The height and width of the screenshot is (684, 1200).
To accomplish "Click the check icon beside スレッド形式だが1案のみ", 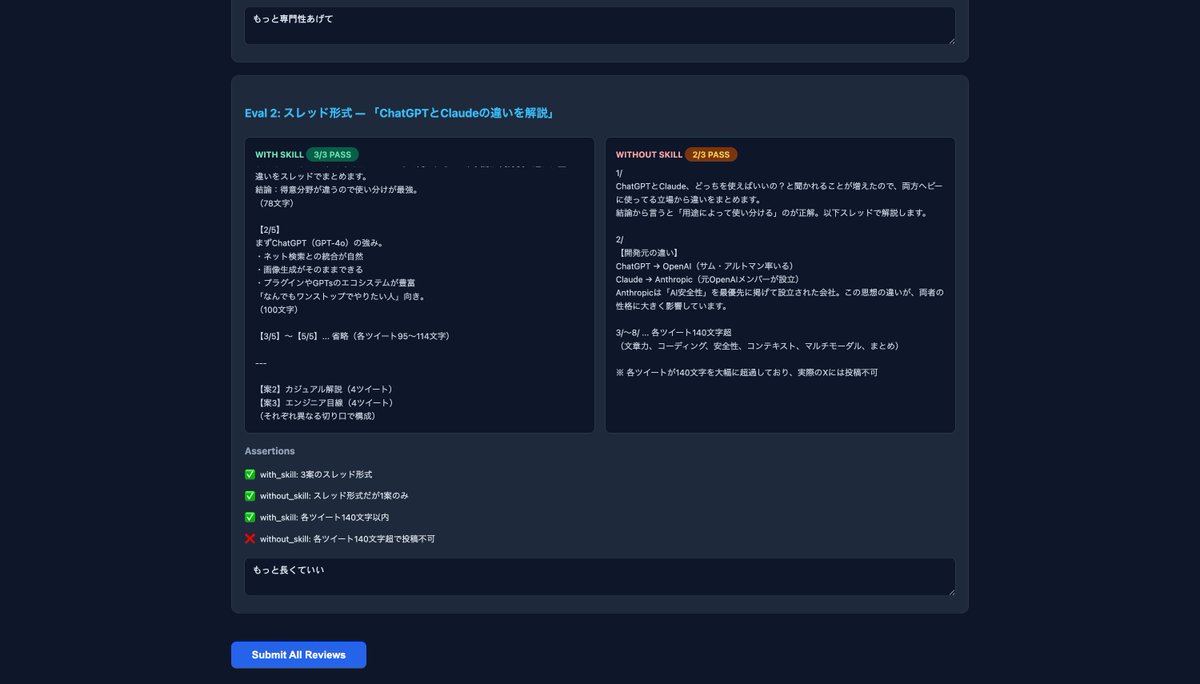I will 250,496.
